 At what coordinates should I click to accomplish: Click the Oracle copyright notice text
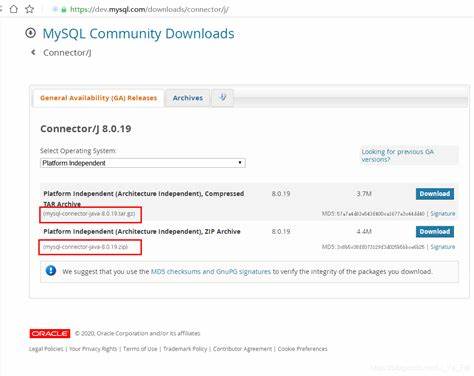click(138, 333)
